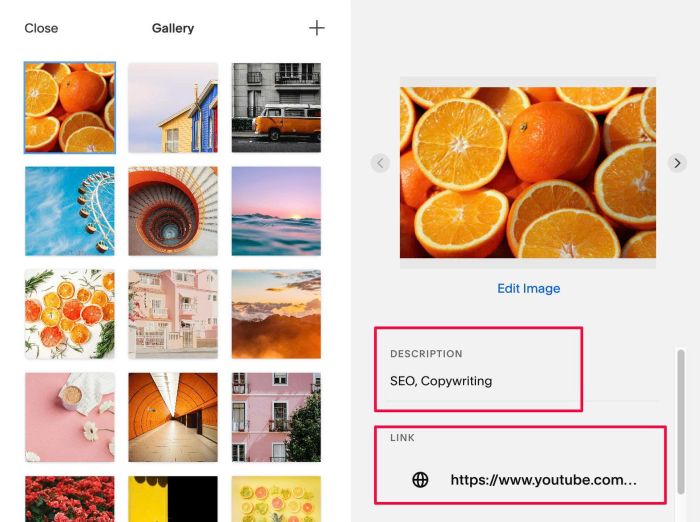Select the citrus slices on white thumbnail

point(70,314)
